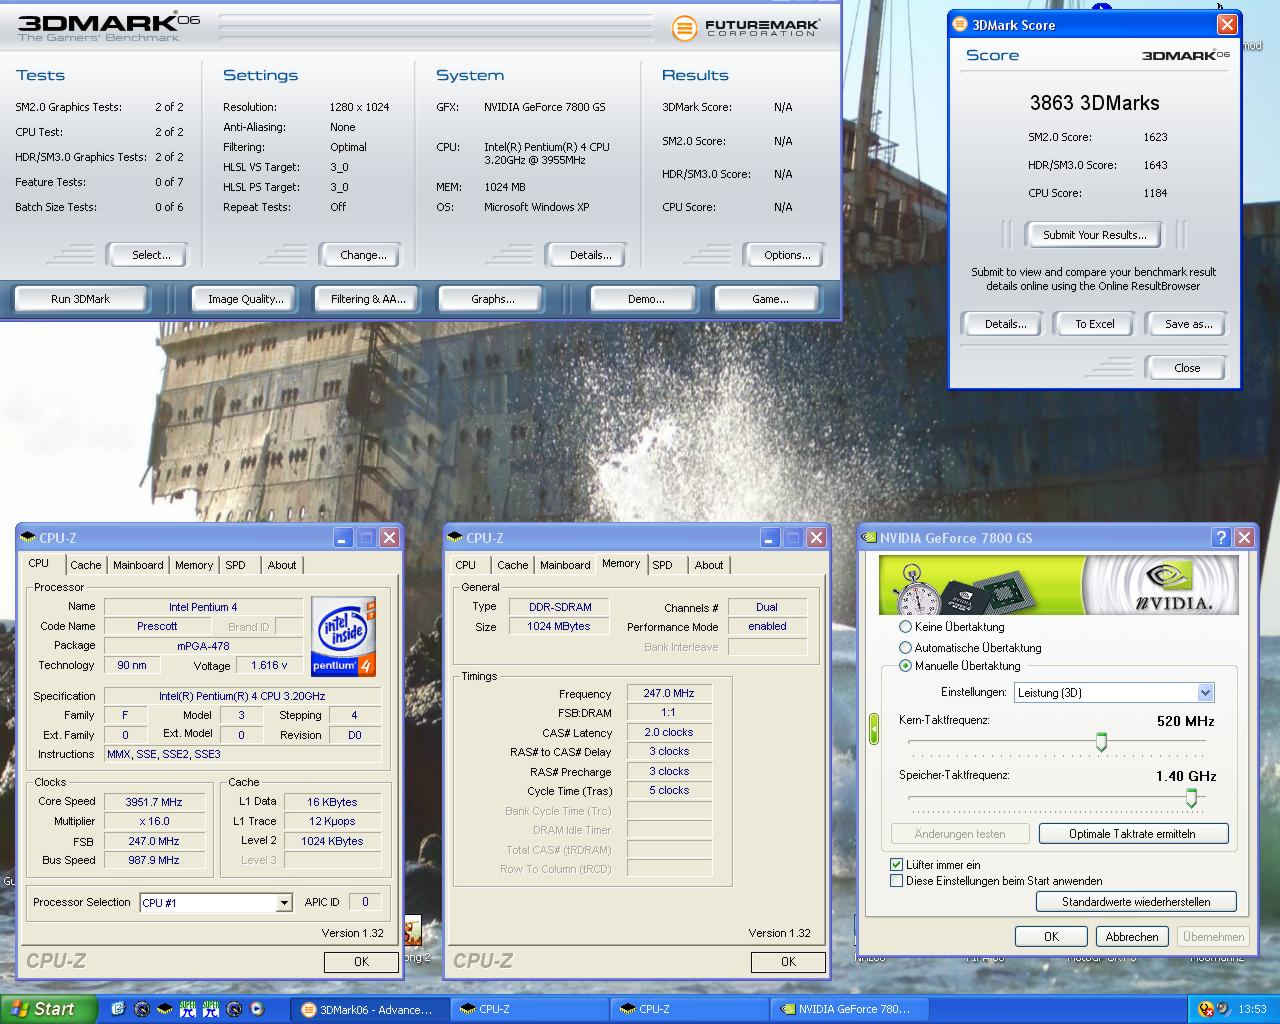Open Memory tab in the CPU-Z window showing CPU
This screenshot has width=1280, height=1024.
point(194,565)
